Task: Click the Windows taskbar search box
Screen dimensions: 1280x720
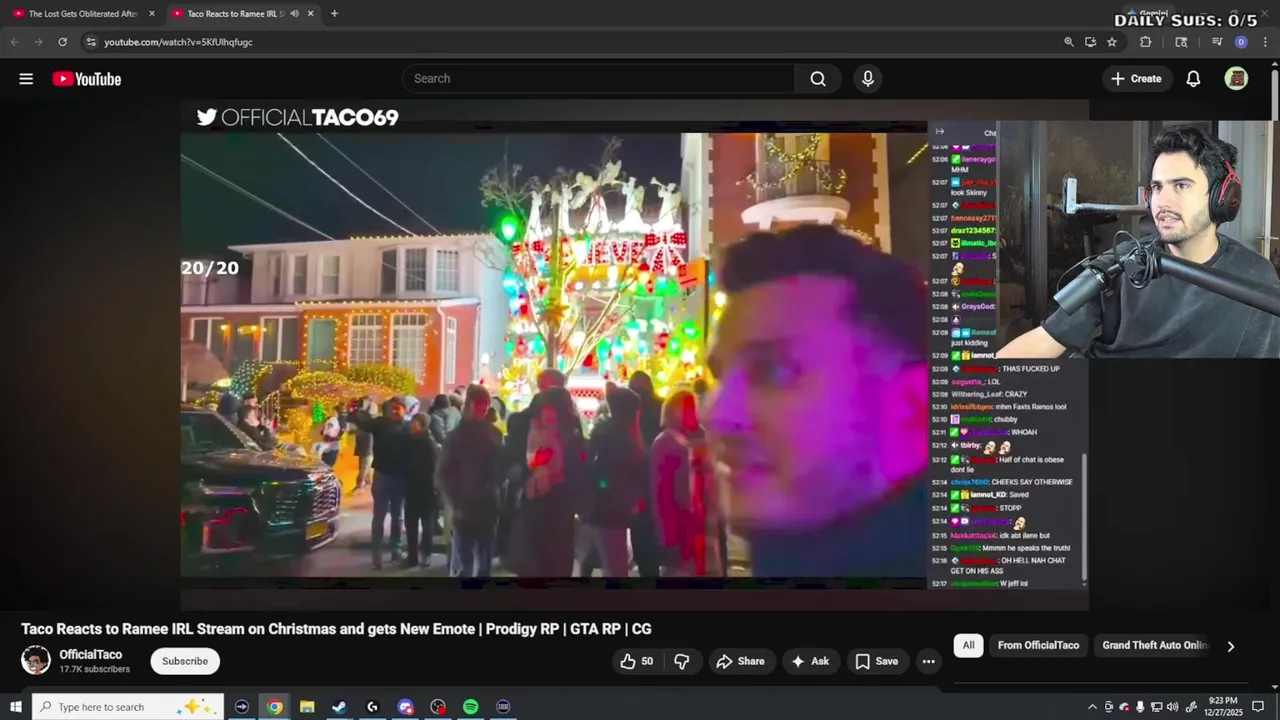Action: pyautogui.click(x=128, y=707)
